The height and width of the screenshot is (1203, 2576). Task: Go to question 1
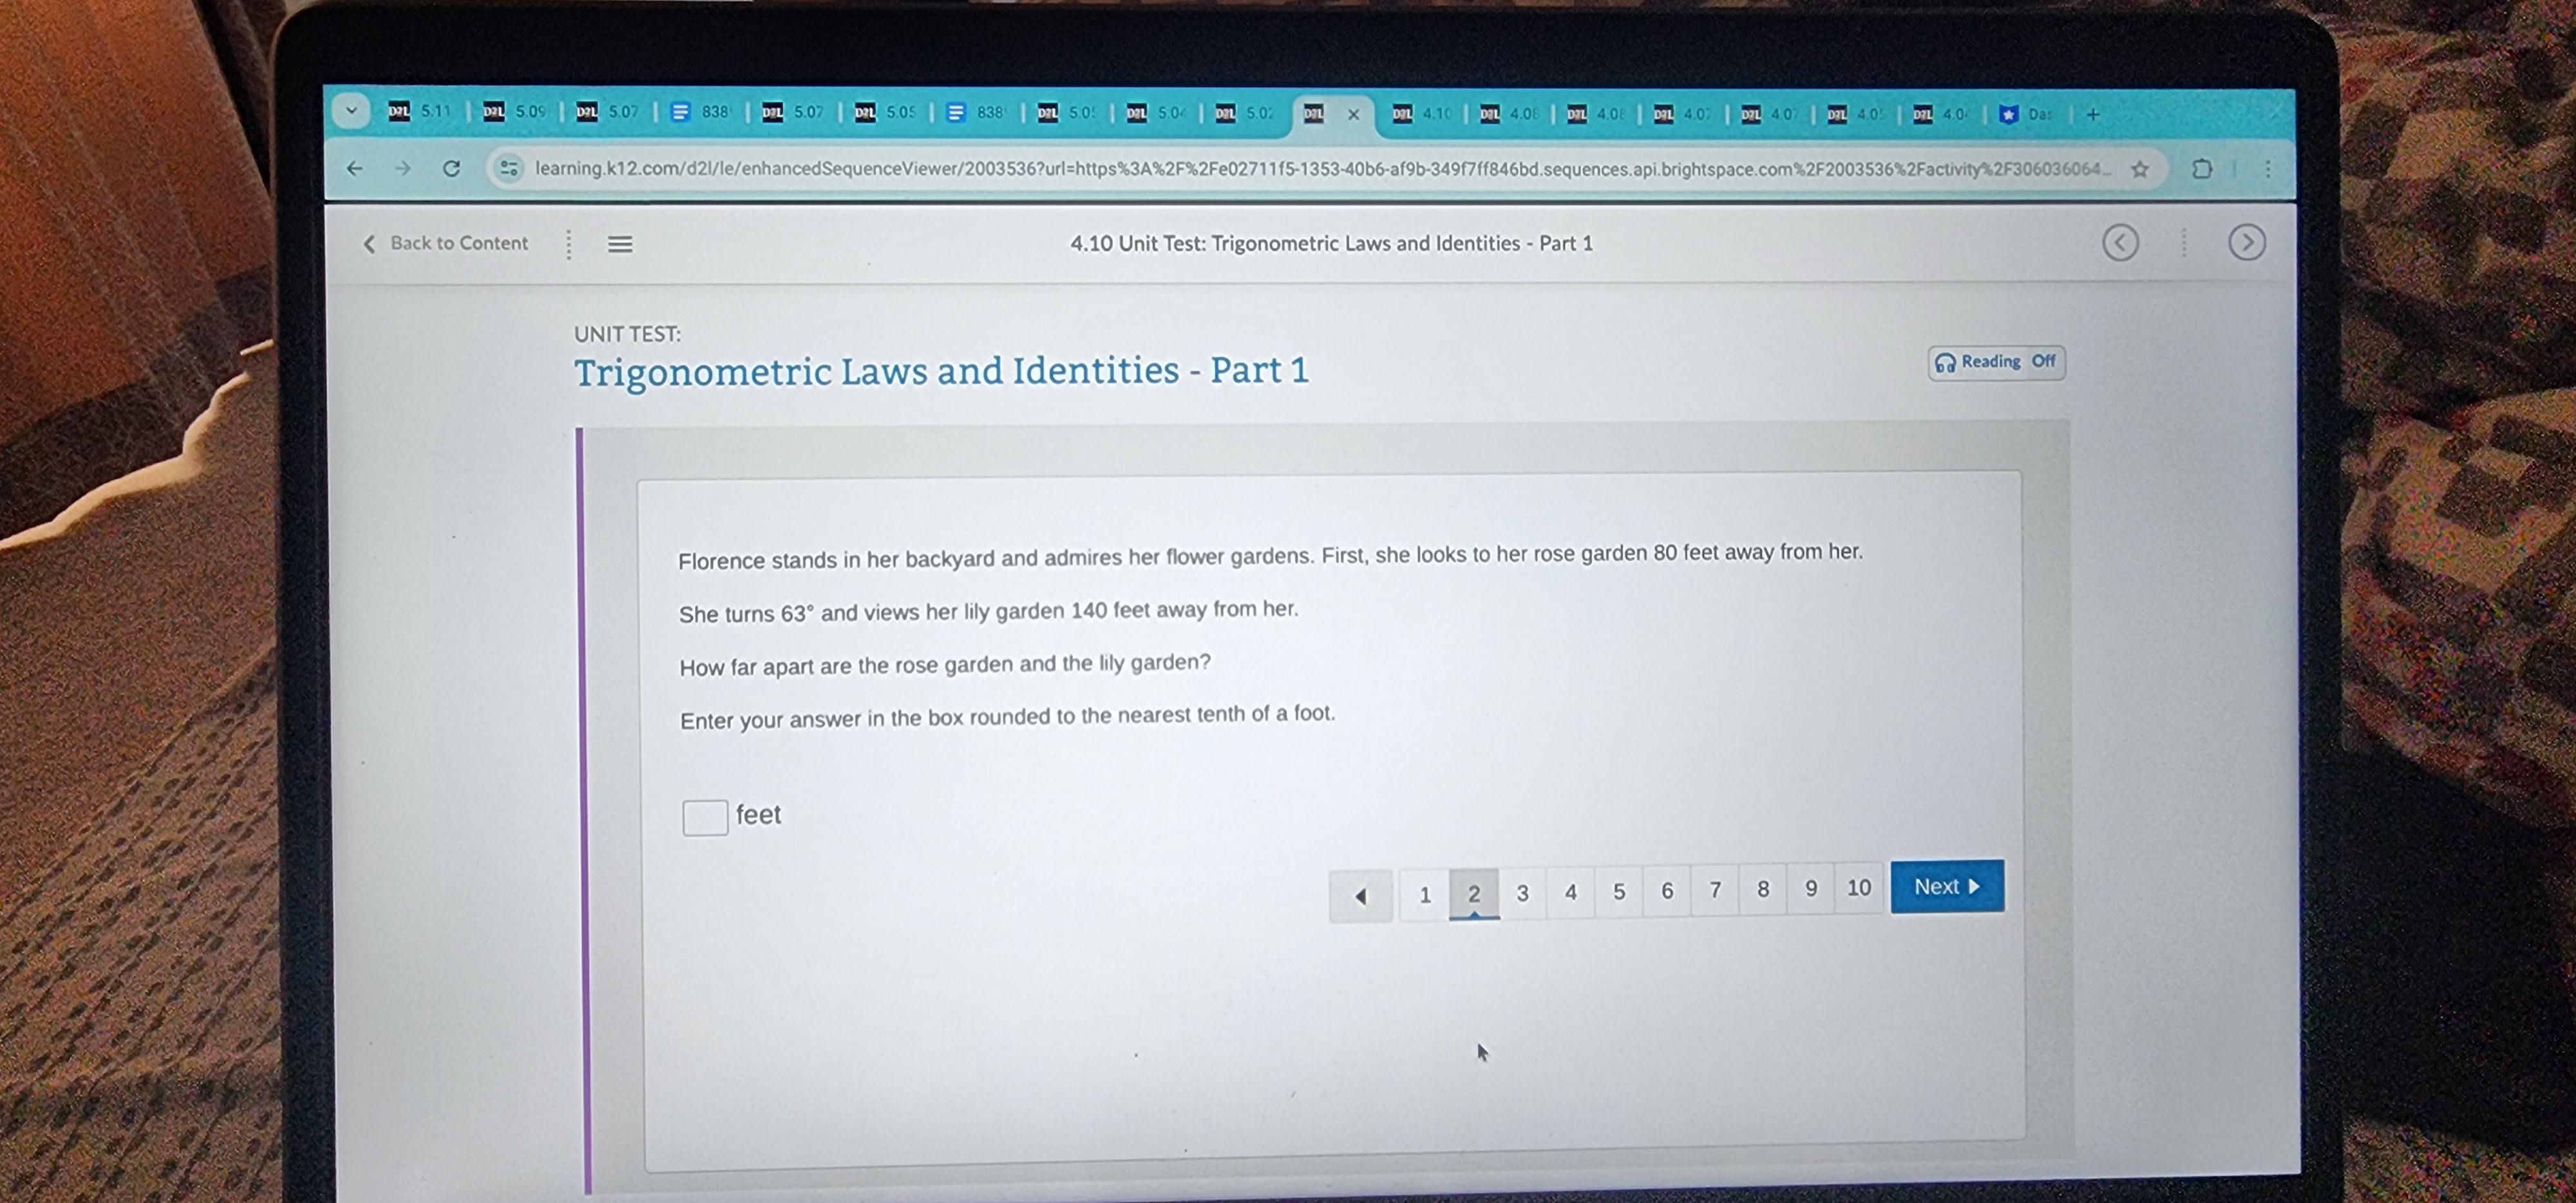(x=1424, y=894)
